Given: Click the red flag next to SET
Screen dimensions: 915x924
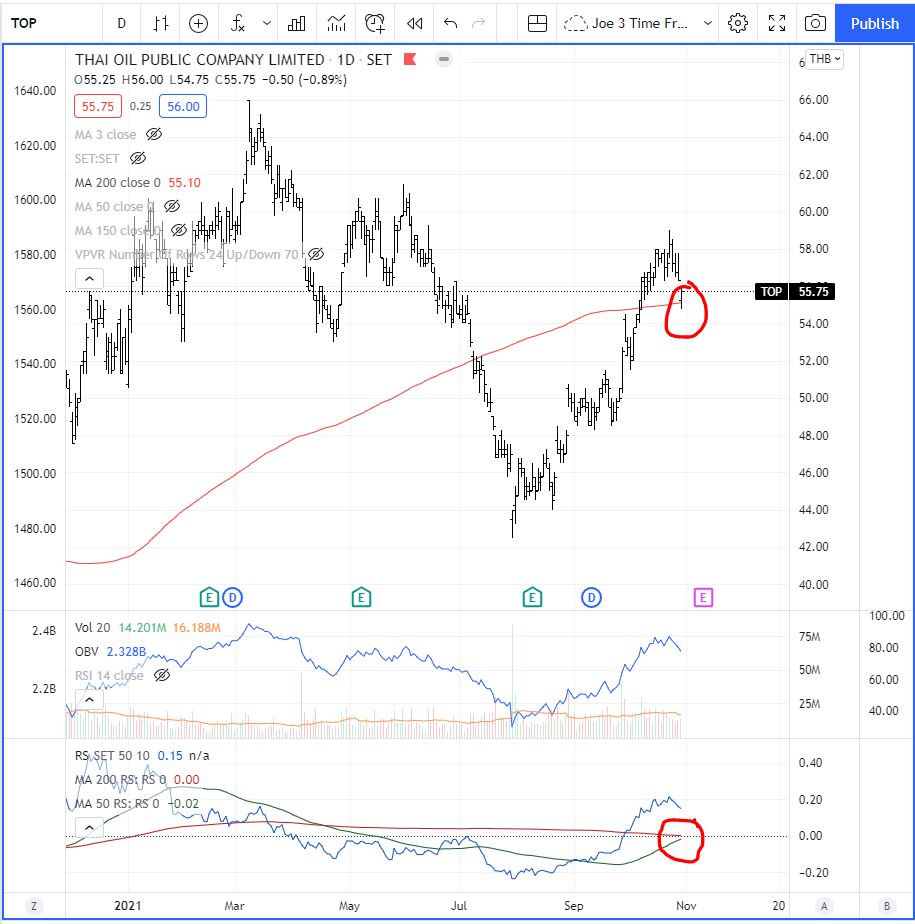Looking at the screenshot, I should [x=410, y=59].
